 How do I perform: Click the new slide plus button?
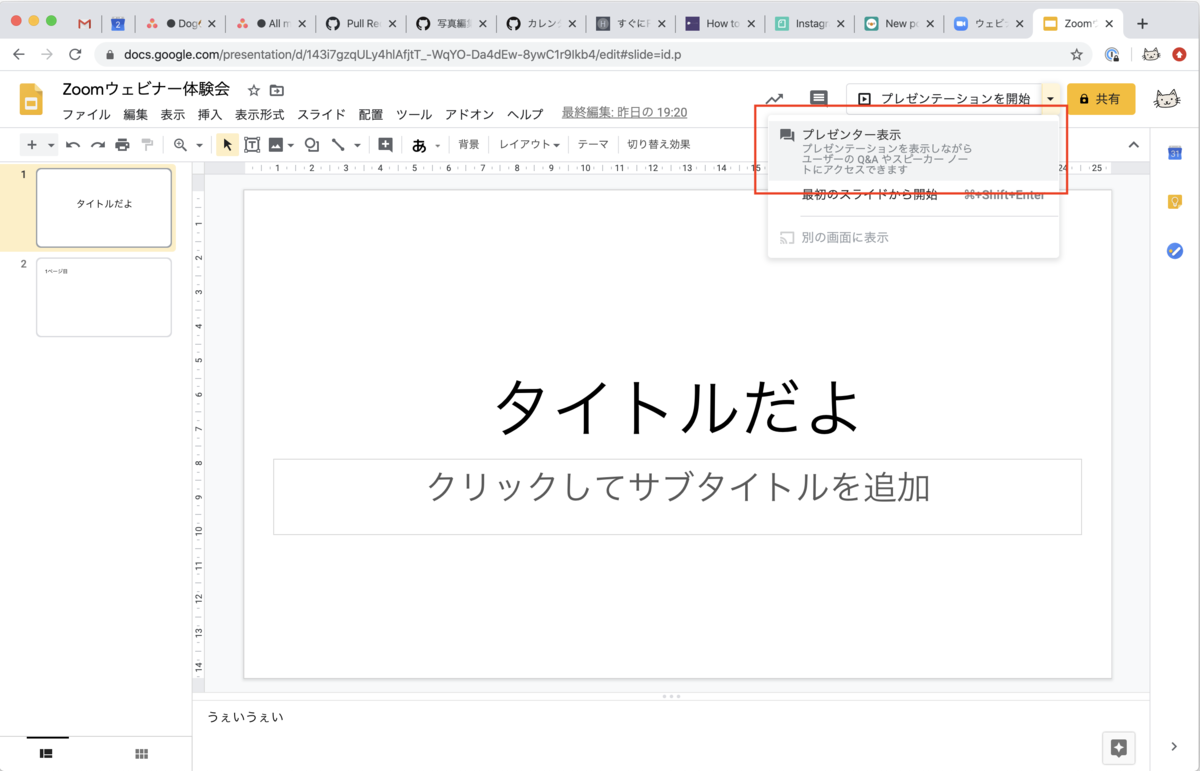coord(32,145)
